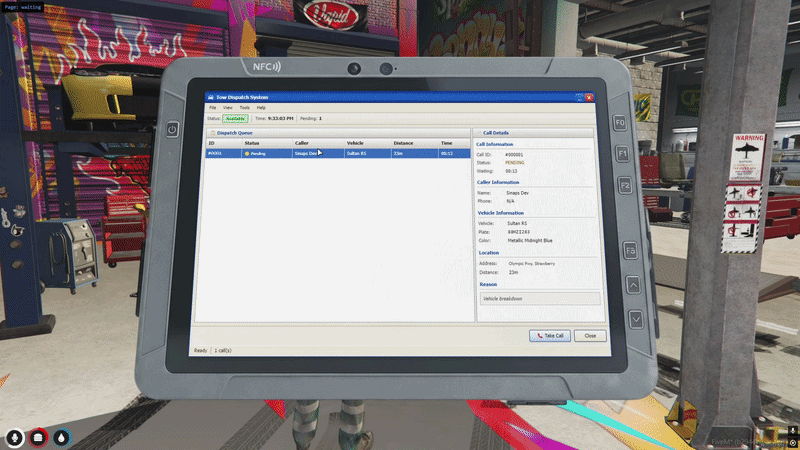Click the Ready status bar text

coord(201,351)
